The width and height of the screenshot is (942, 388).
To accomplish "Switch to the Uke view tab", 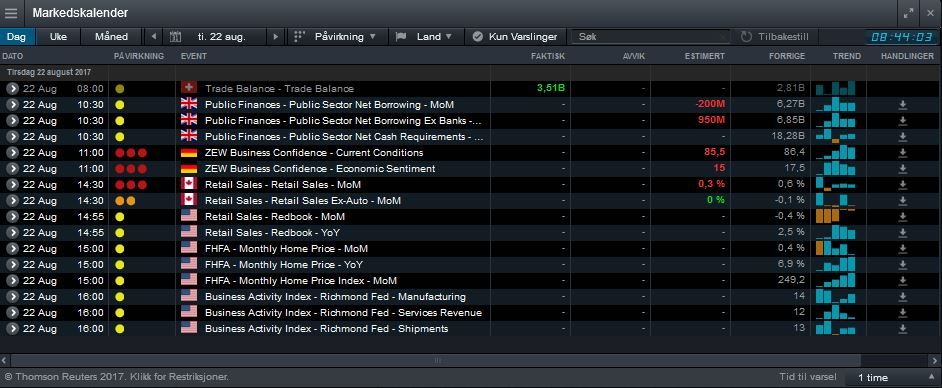I will 58,37.
